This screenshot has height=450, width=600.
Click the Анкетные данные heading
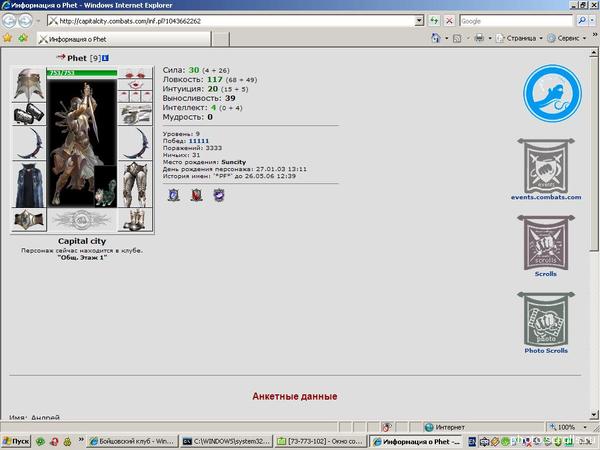(x=295, y=396)
